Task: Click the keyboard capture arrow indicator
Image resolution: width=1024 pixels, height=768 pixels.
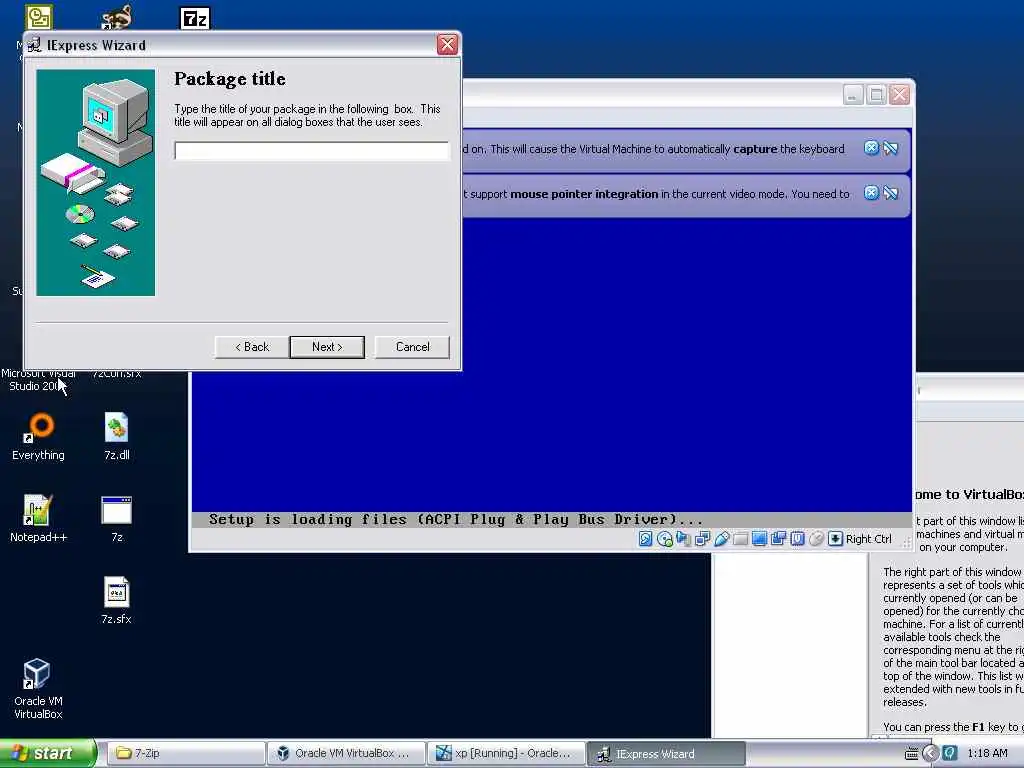Action: tap(835, 539)
